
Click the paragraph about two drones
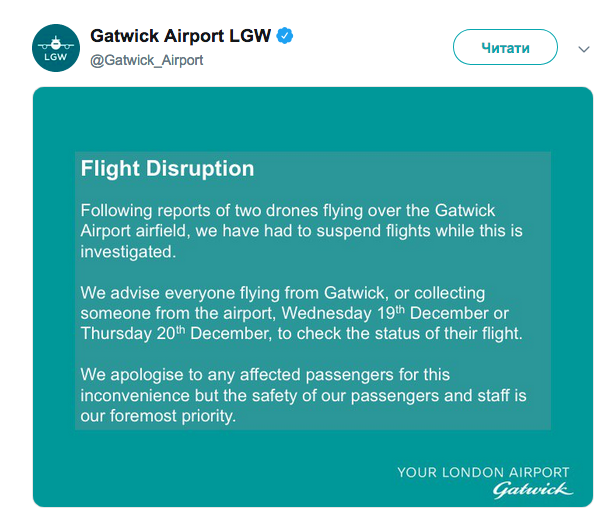click(300, 231)
